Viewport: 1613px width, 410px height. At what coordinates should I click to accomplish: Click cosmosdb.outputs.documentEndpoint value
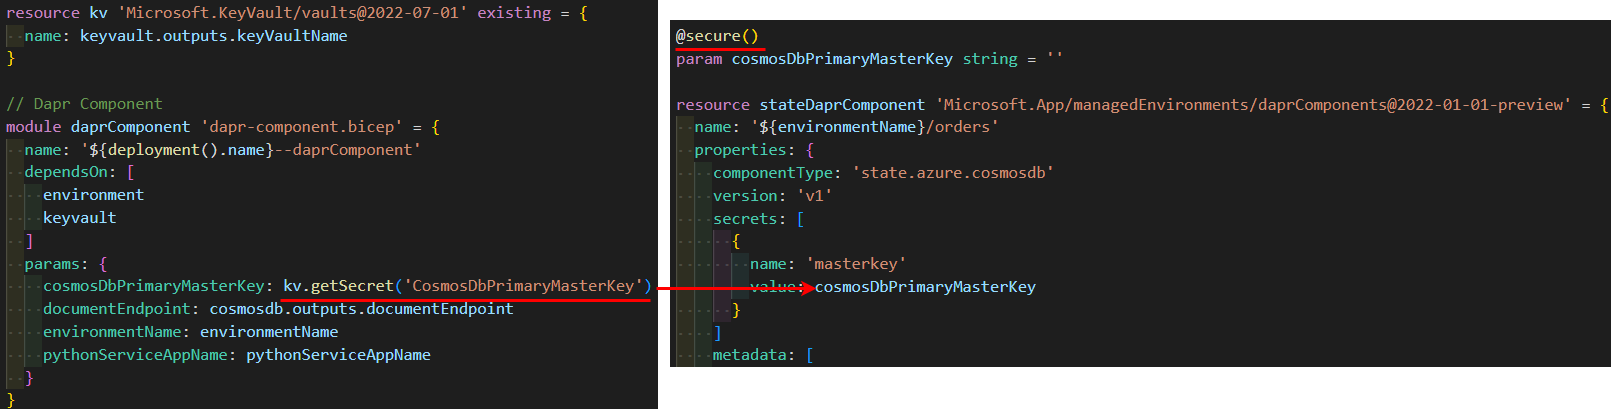click(x=361, y=309)
